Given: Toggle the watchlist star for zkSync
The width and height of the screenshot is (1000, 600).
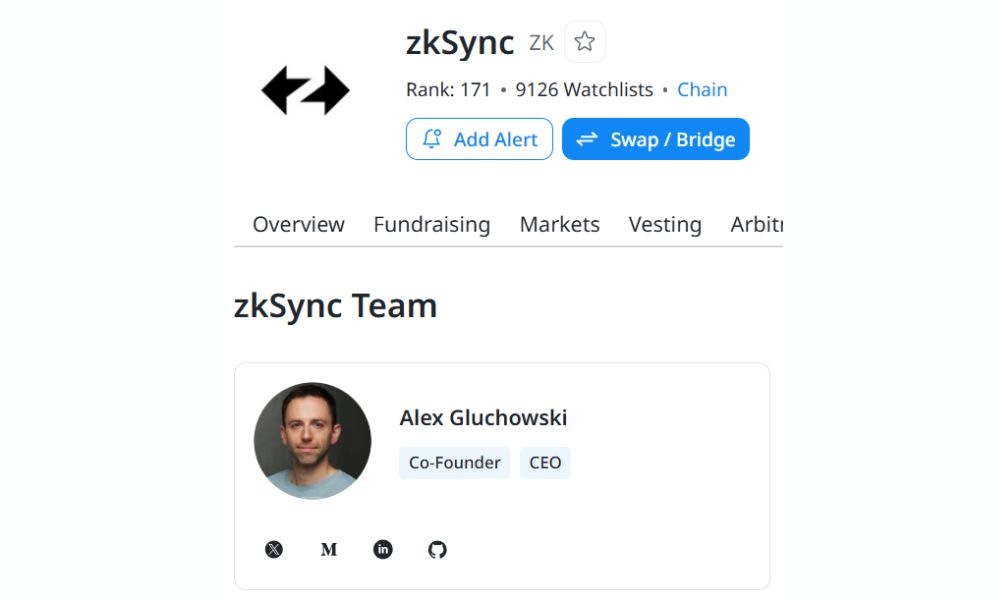Looking at the screenshot, I should point(585,42).
